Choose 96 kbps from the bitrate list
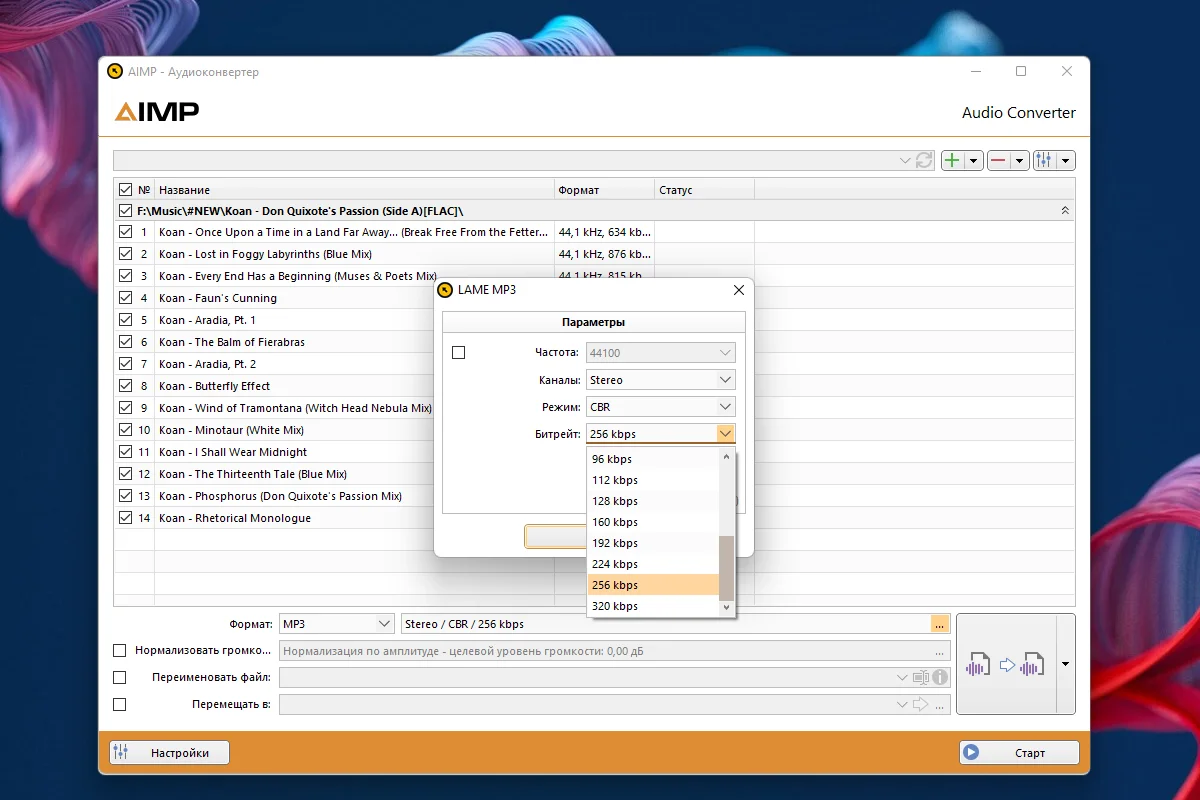The width and height of the screenshot is (1200, 800). pos(653,459)
